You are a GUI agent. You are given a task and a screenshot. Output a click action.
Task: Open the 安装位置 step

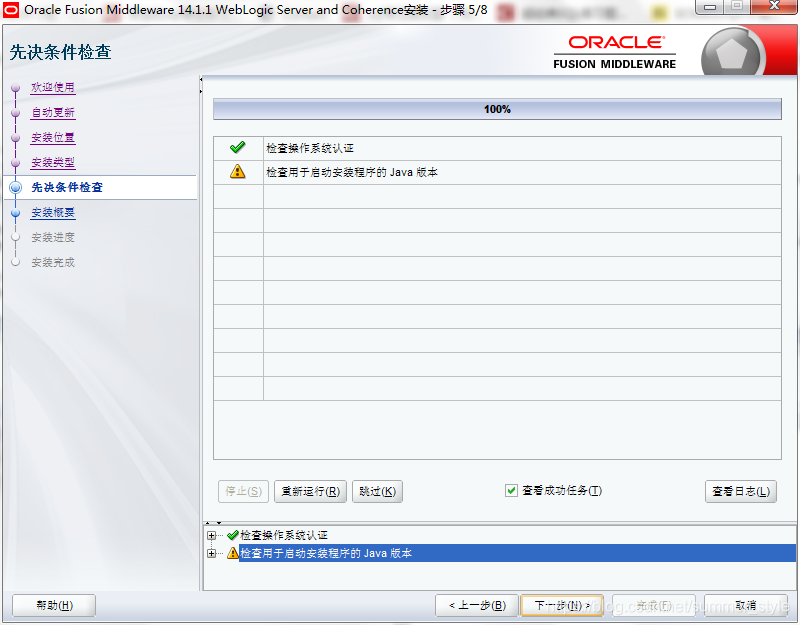point(53,137)
